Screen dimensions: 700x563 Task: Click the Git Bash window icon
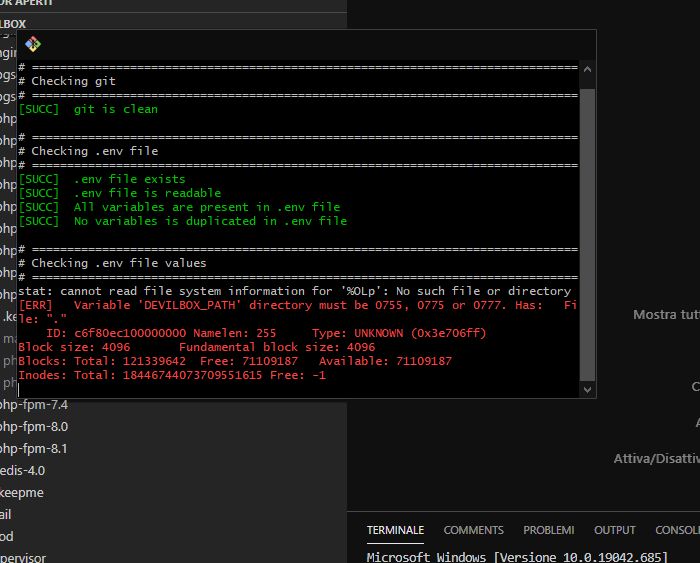(x=33, y=44)
